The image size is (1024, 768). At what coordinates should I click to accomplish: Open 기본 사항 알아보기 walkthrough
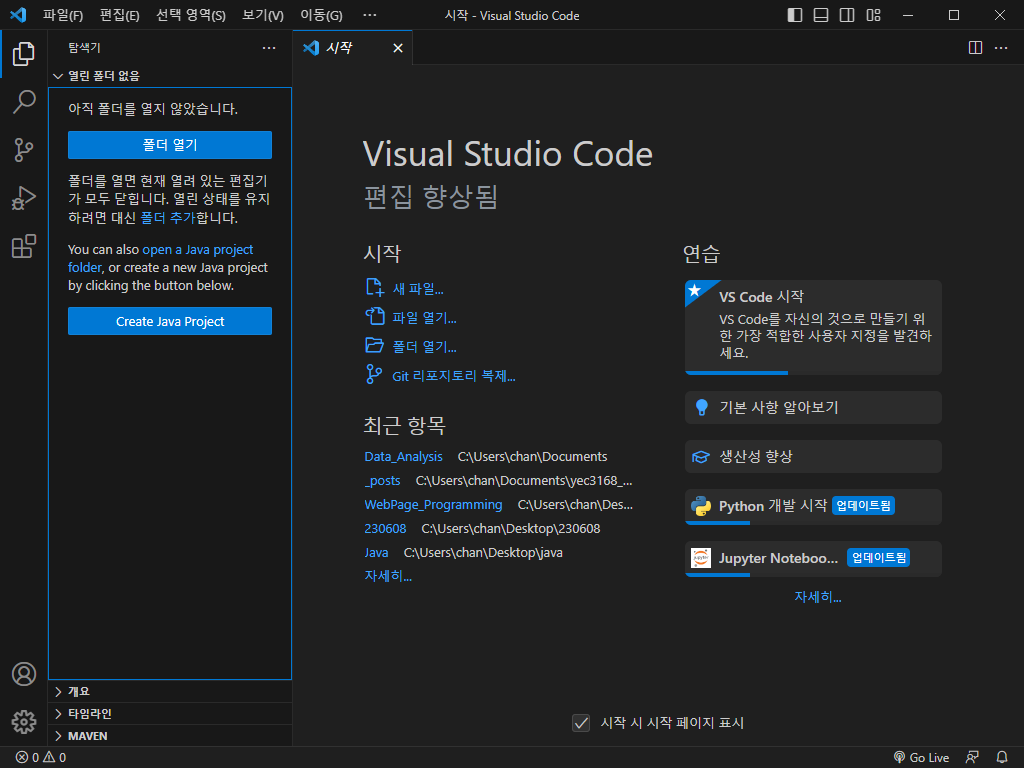[x=813, y=408]
